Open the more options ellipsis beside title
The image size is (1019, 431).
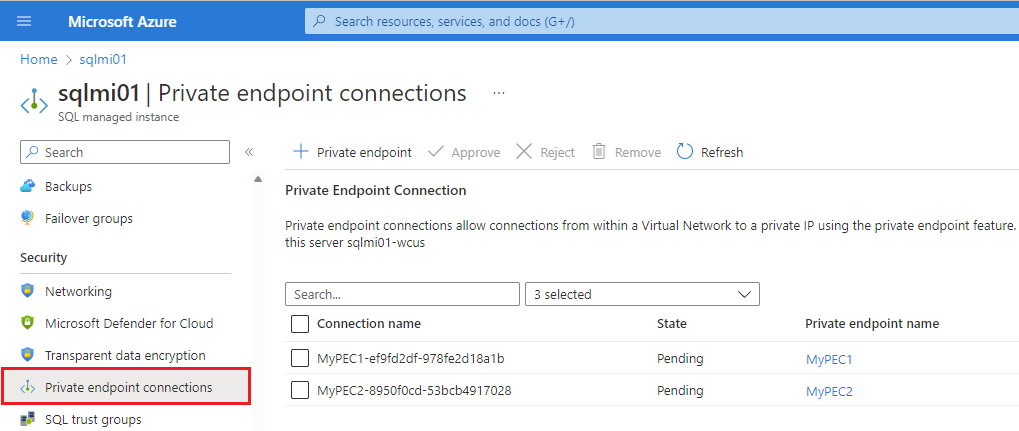coord(499,93)
